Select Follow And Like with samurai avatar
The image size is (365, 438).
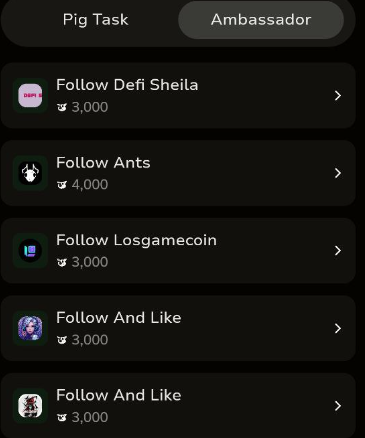(178, 406)
